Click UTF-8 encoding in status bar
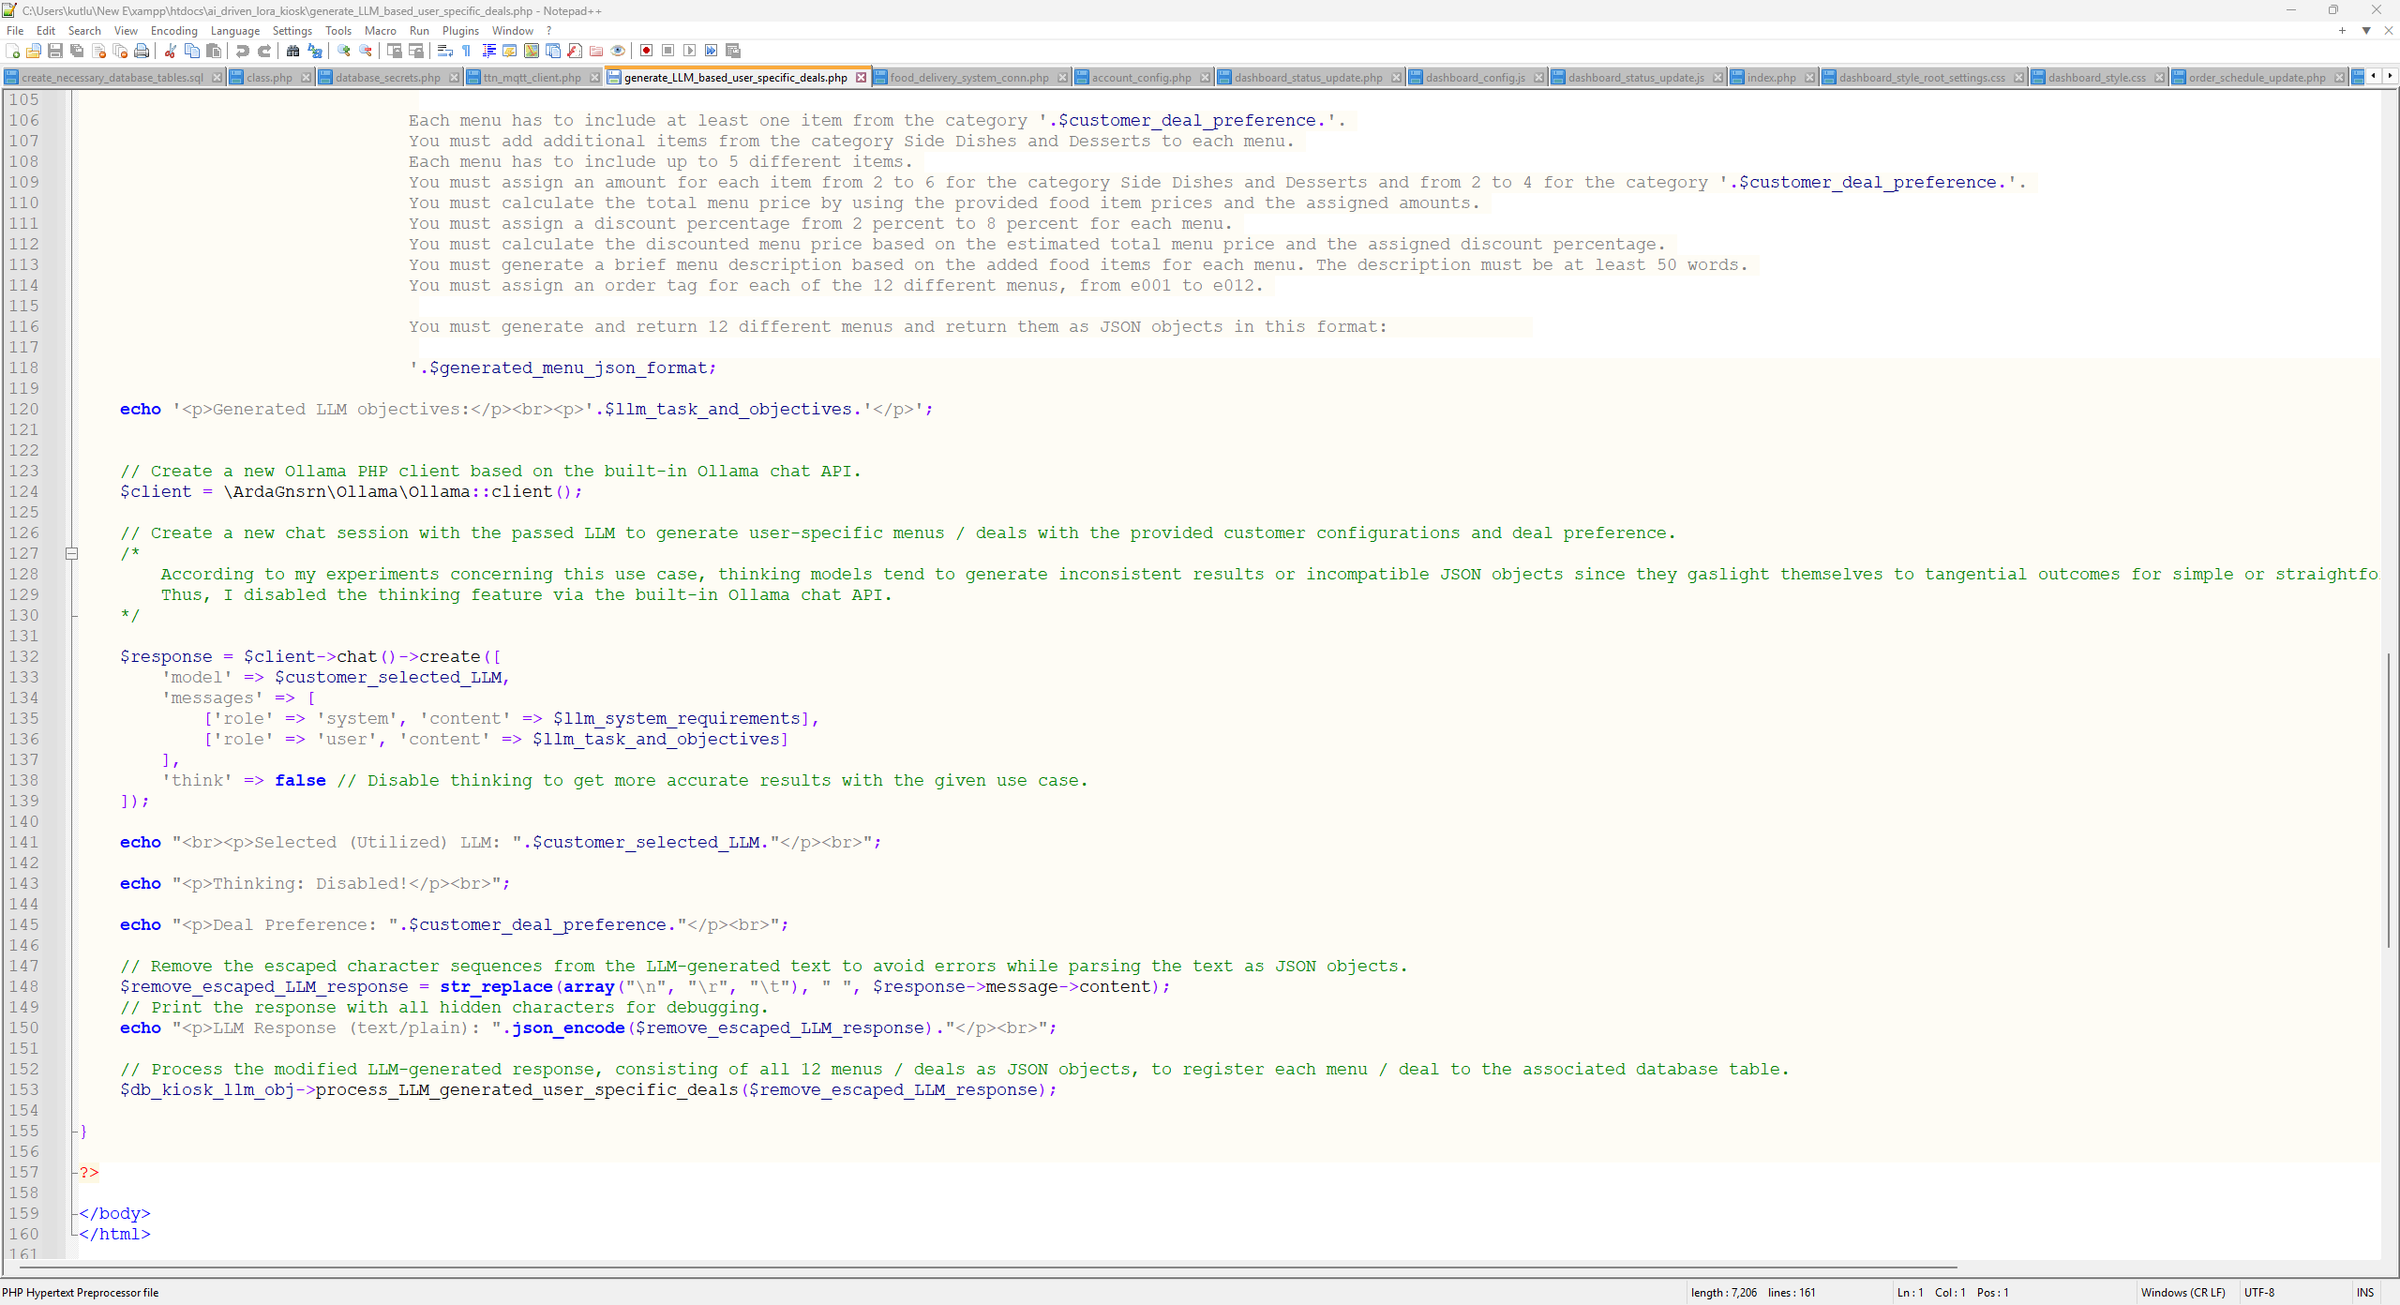The height and width of the screenshot is (1305, 2400). click(x=2259, y=1292)
